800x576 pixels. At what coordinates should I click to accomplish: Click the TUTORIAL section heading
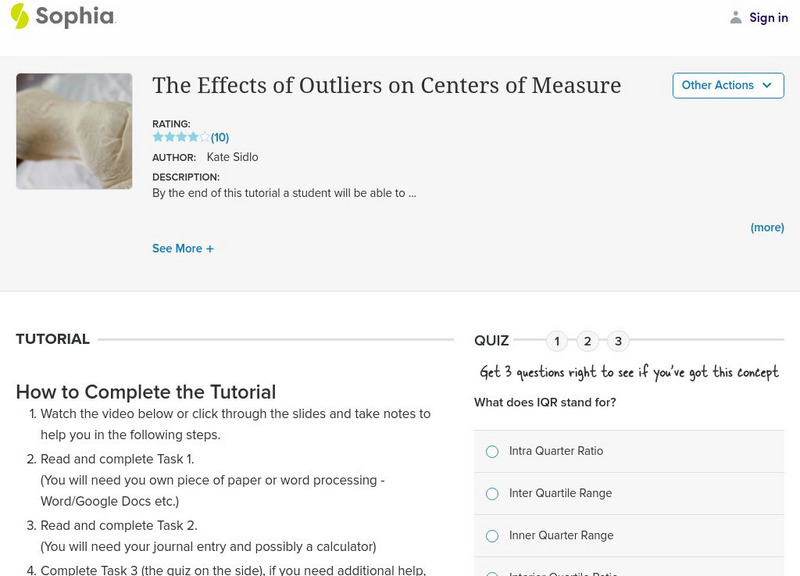(x=53, y=339)
